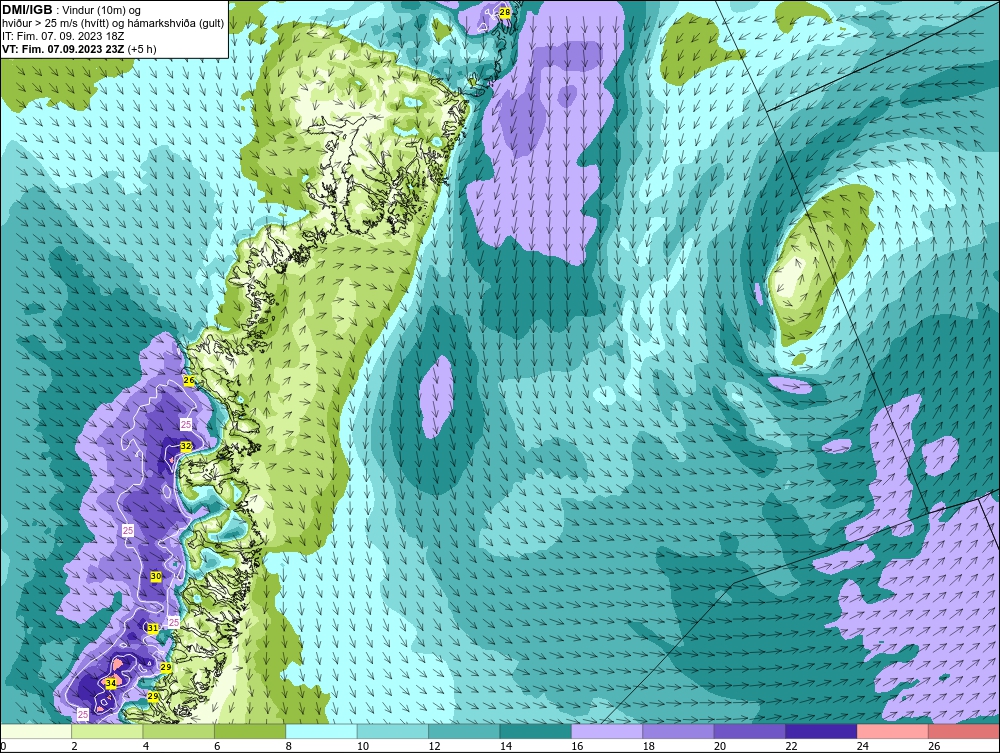
Task: Pick the coral red above-26 m/s swatch
Action: [964, 731]
